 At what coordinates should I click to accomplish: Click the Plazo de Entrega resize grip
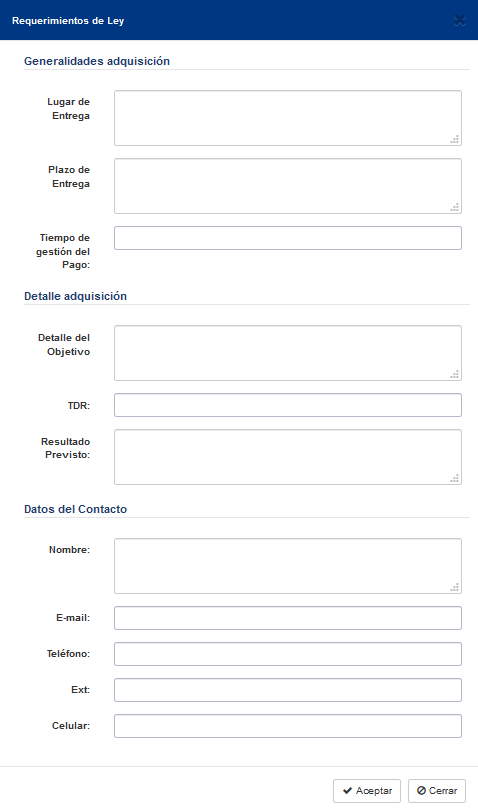(455, 207)
